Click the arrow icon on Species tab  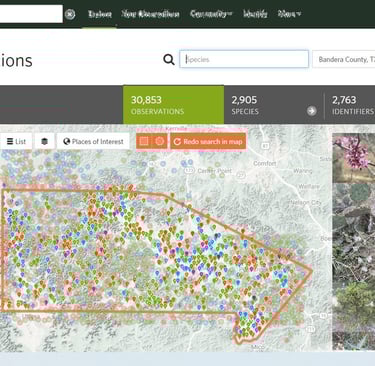click(312, 111)
